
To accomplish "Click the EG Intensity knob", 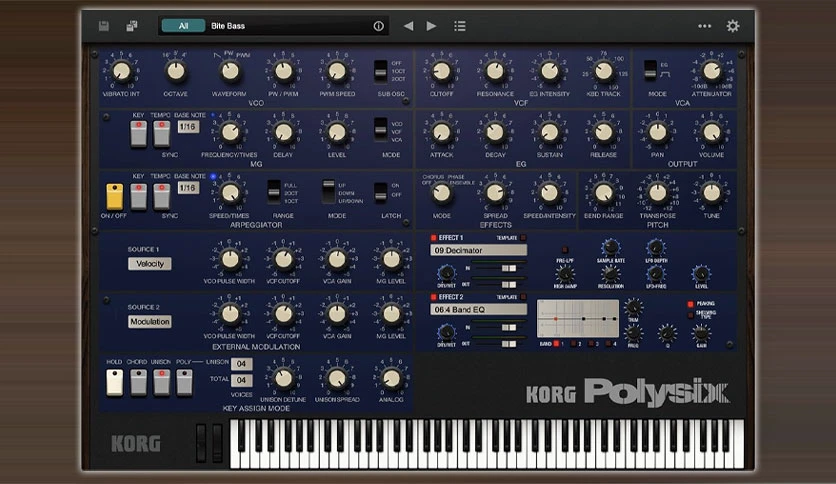I will point(550,71).
